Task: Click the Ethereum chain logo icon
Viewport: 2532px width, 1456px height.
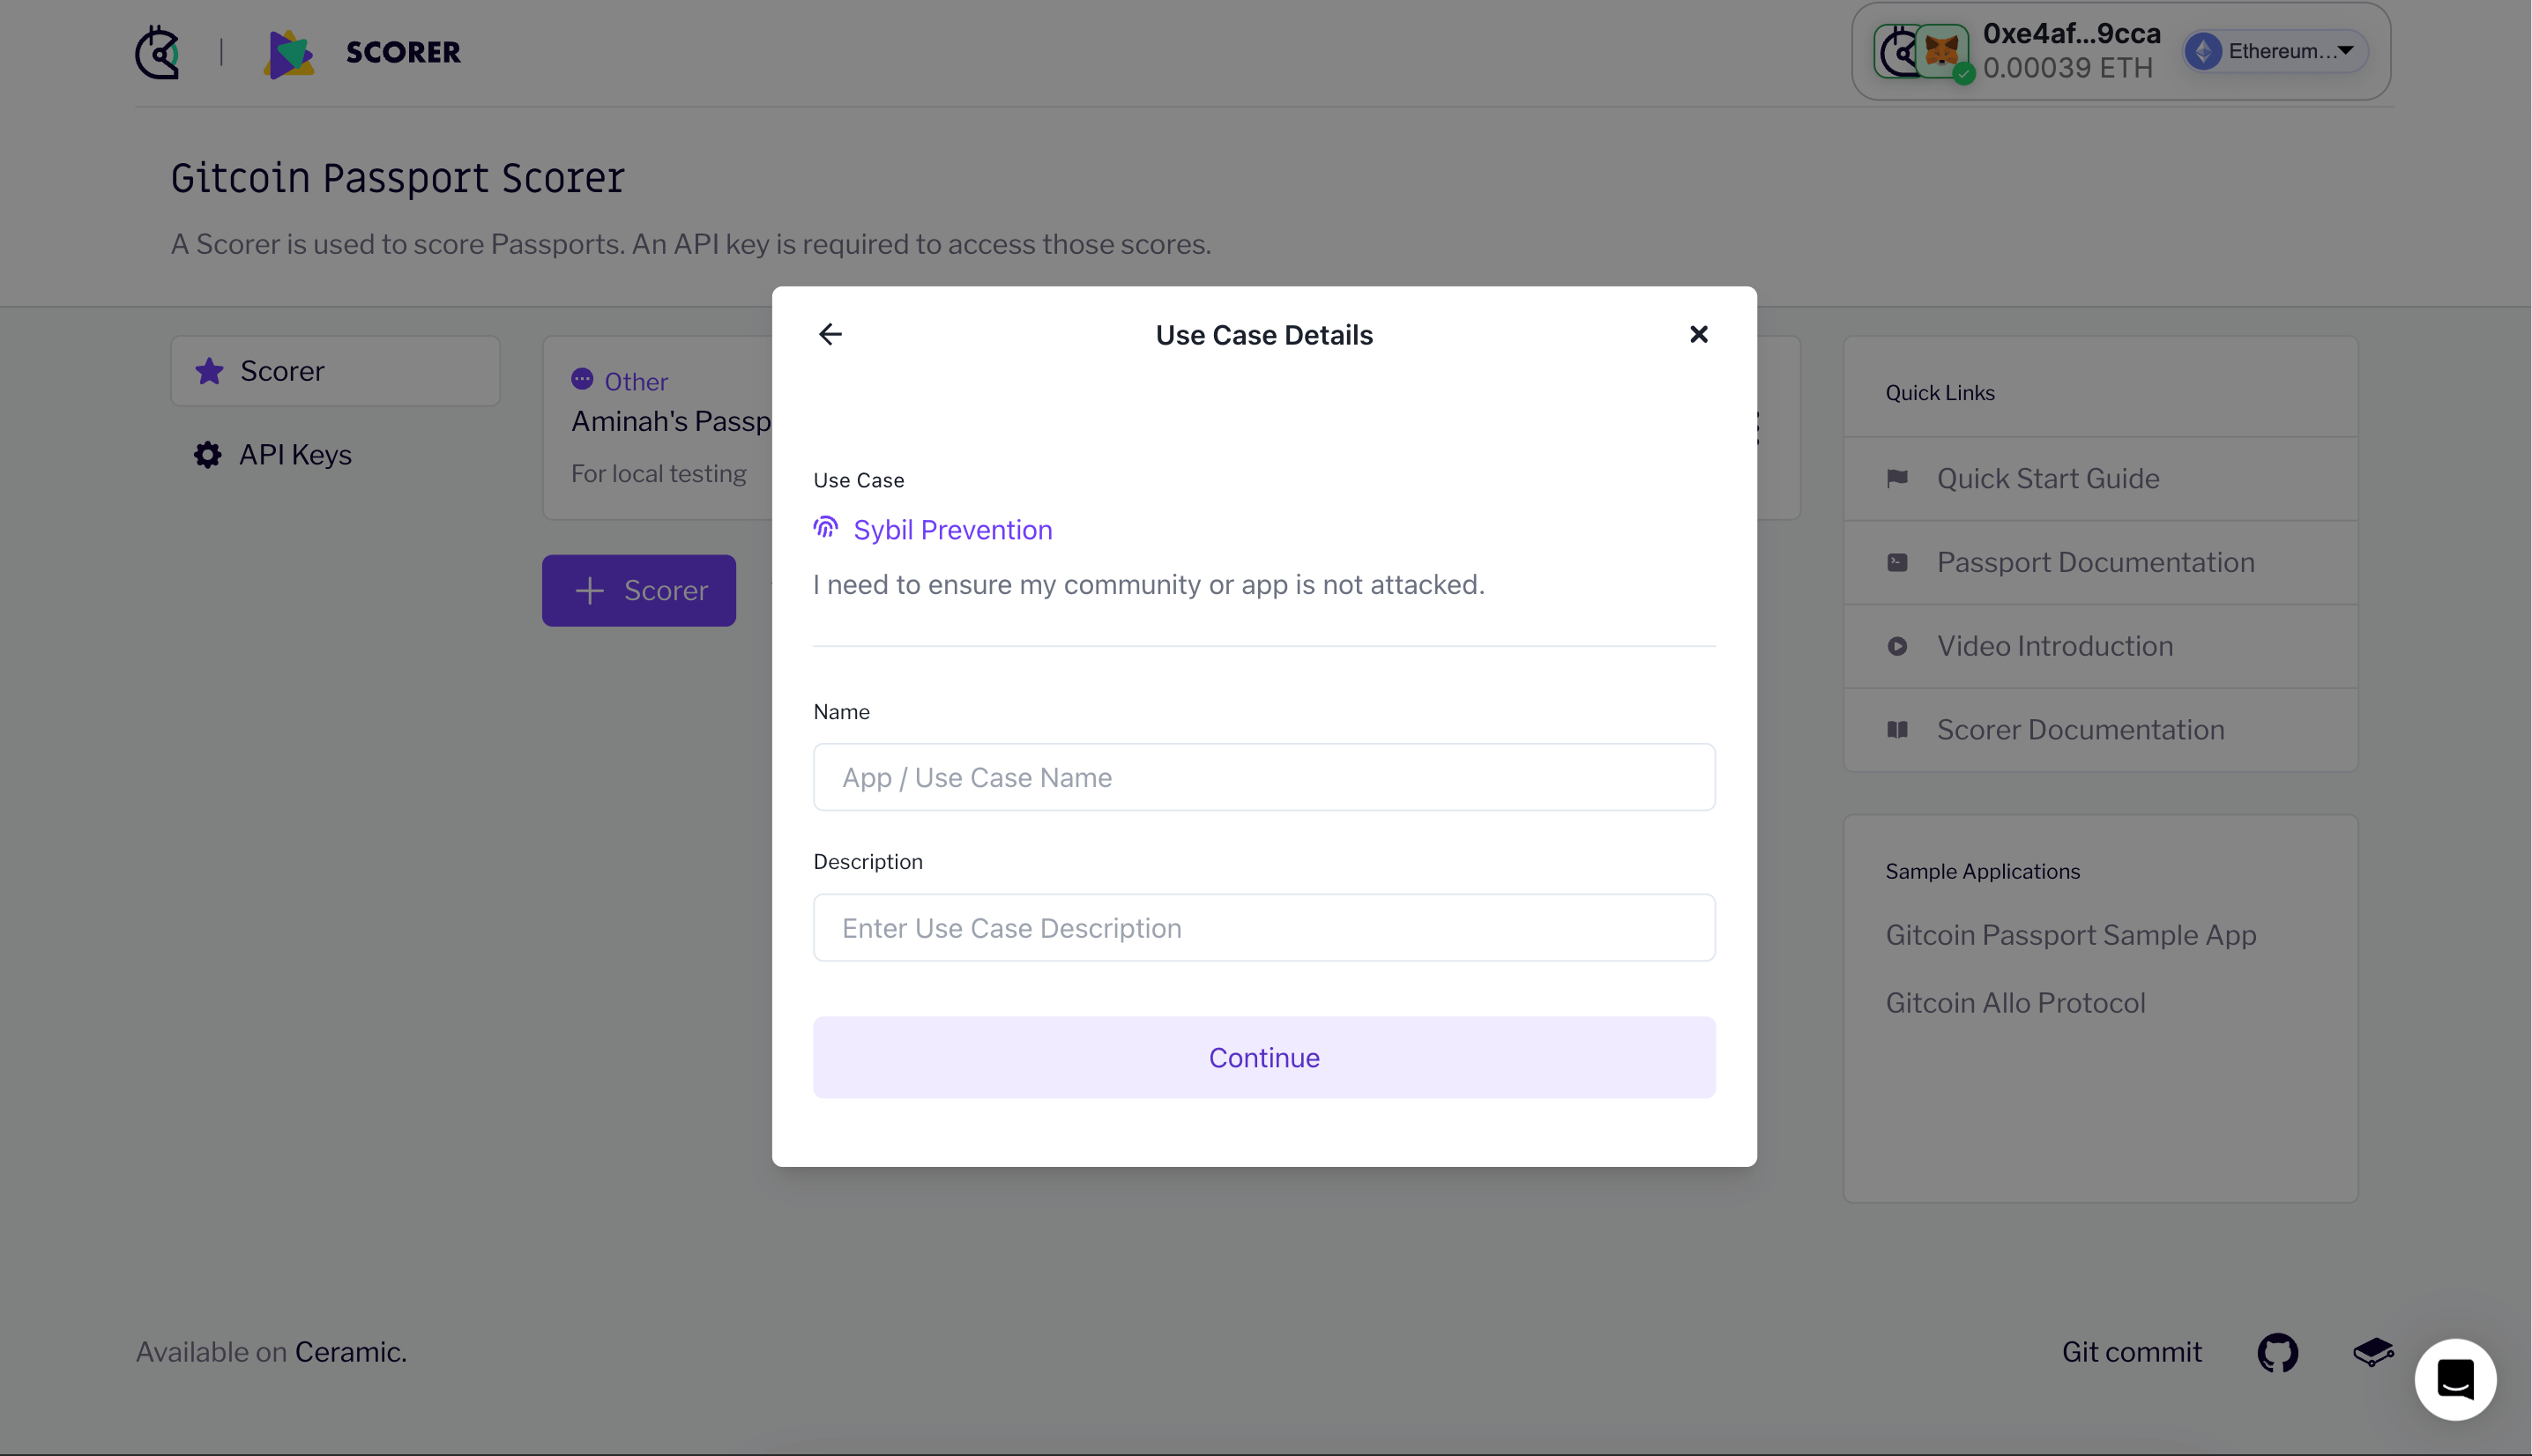Action: click(2203, 51)
